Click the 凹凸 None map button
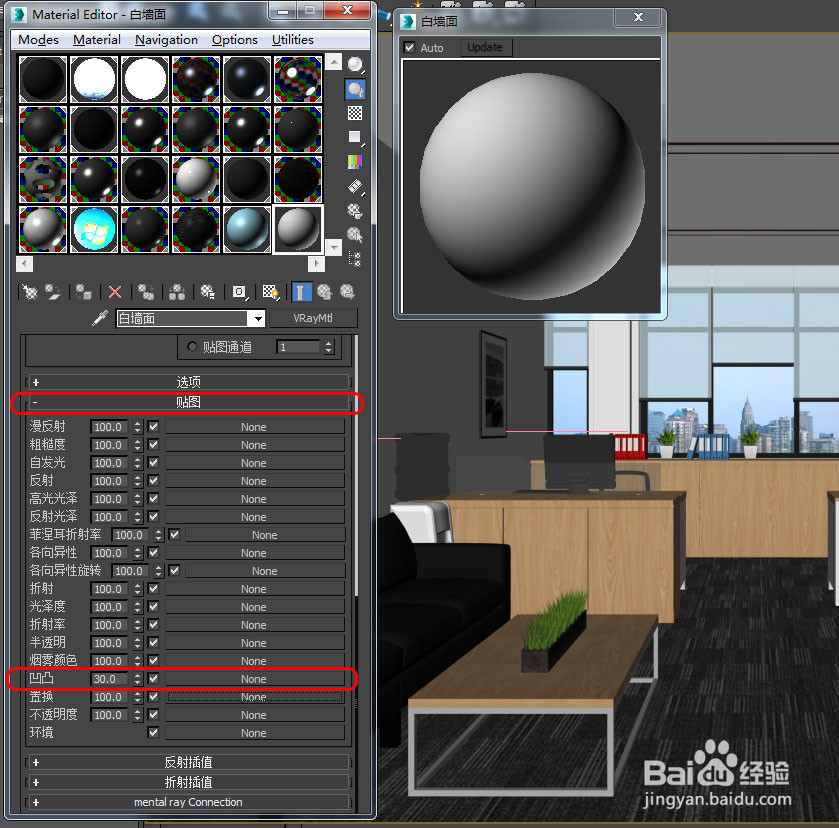 pos(254,679)
